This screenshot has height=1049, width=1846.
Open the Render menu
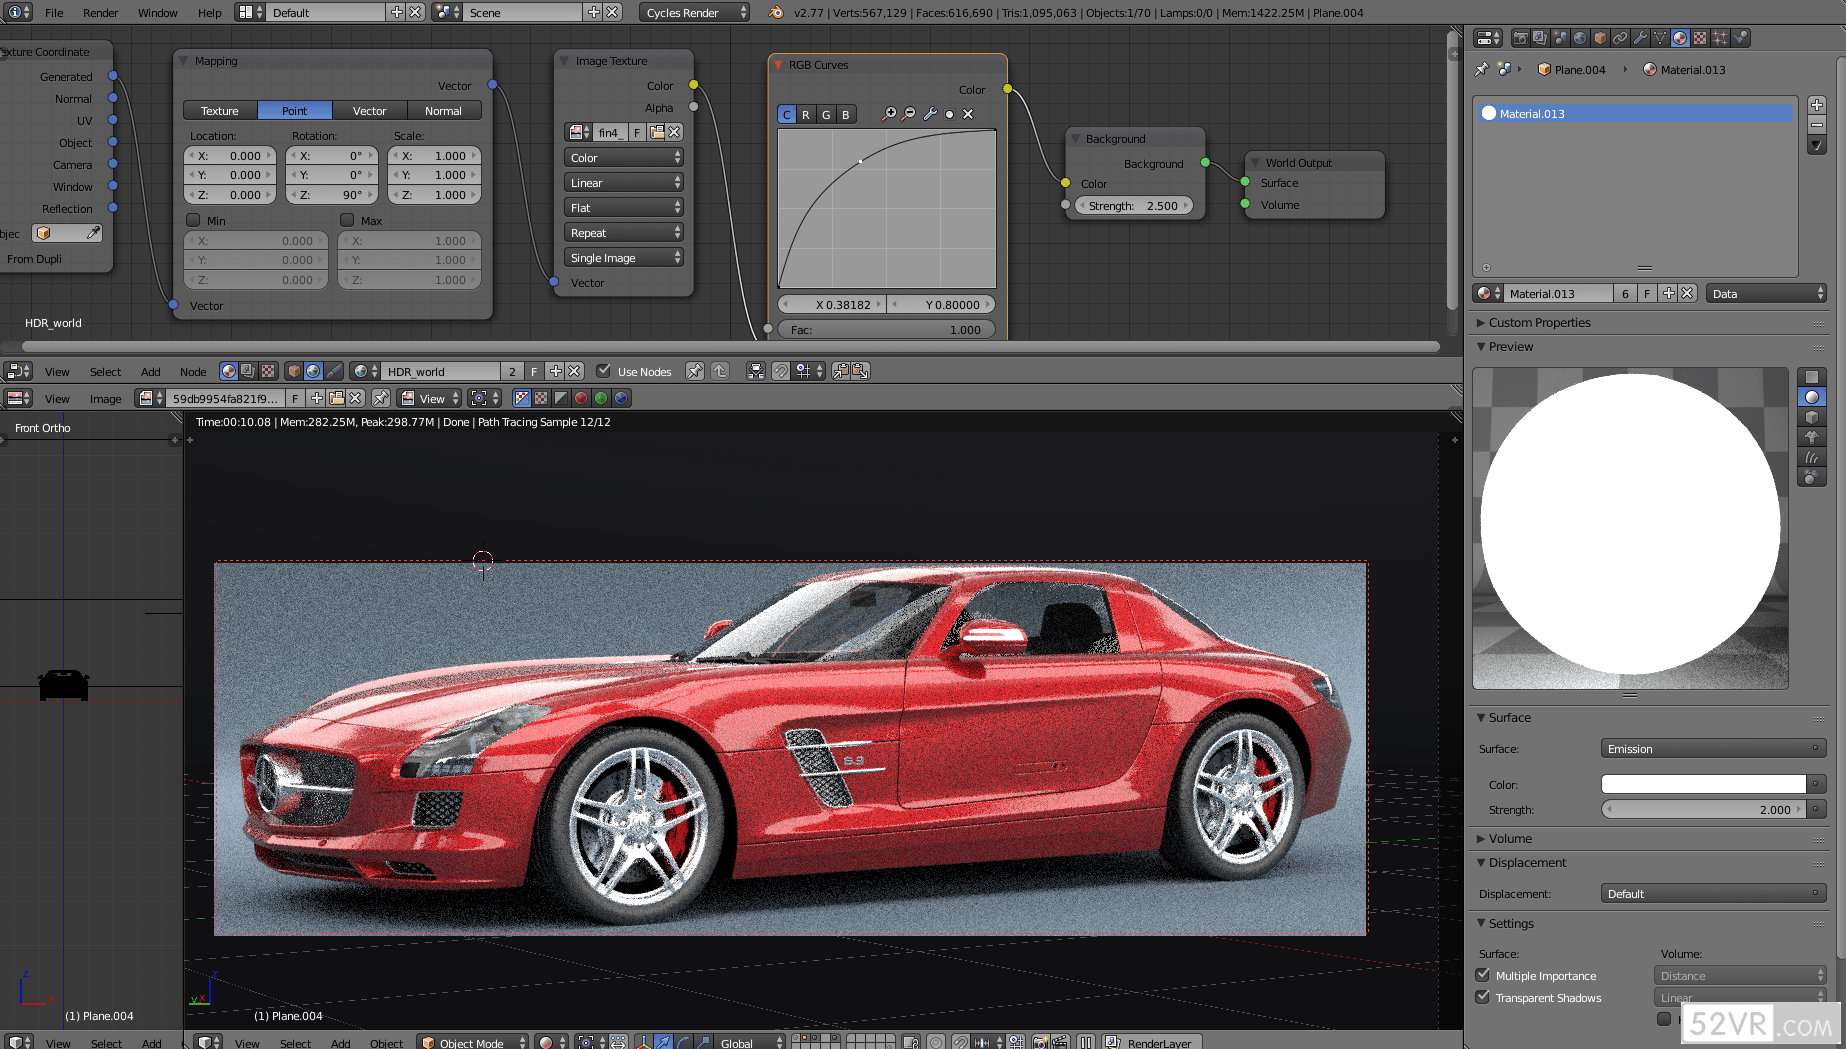click(100, 13)
